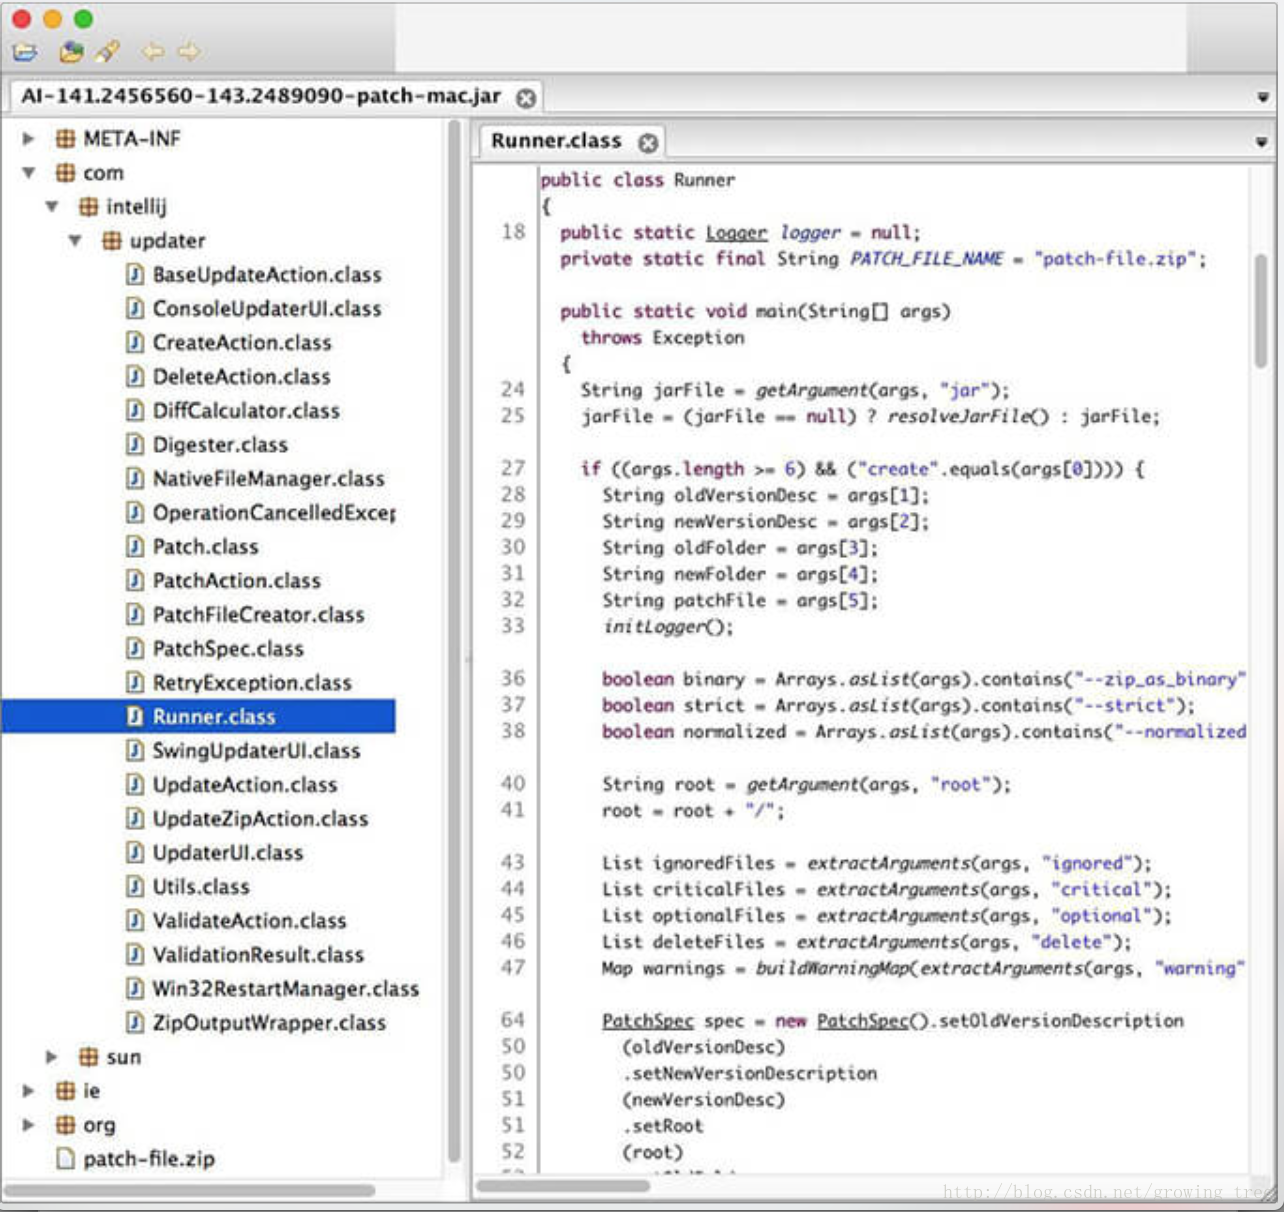Click the com package icon
This screenshot has width=1284, height=1212.
[65, 173]
